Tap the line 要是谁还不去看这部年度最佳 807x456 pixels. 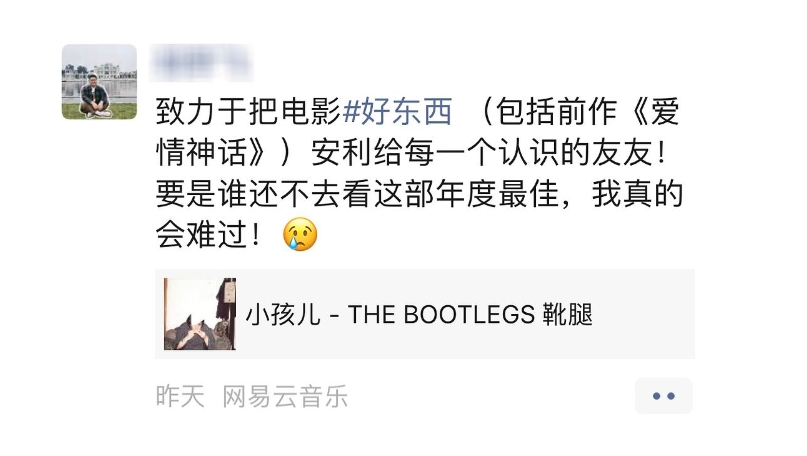pyautogui.click(x=357, y=194)
